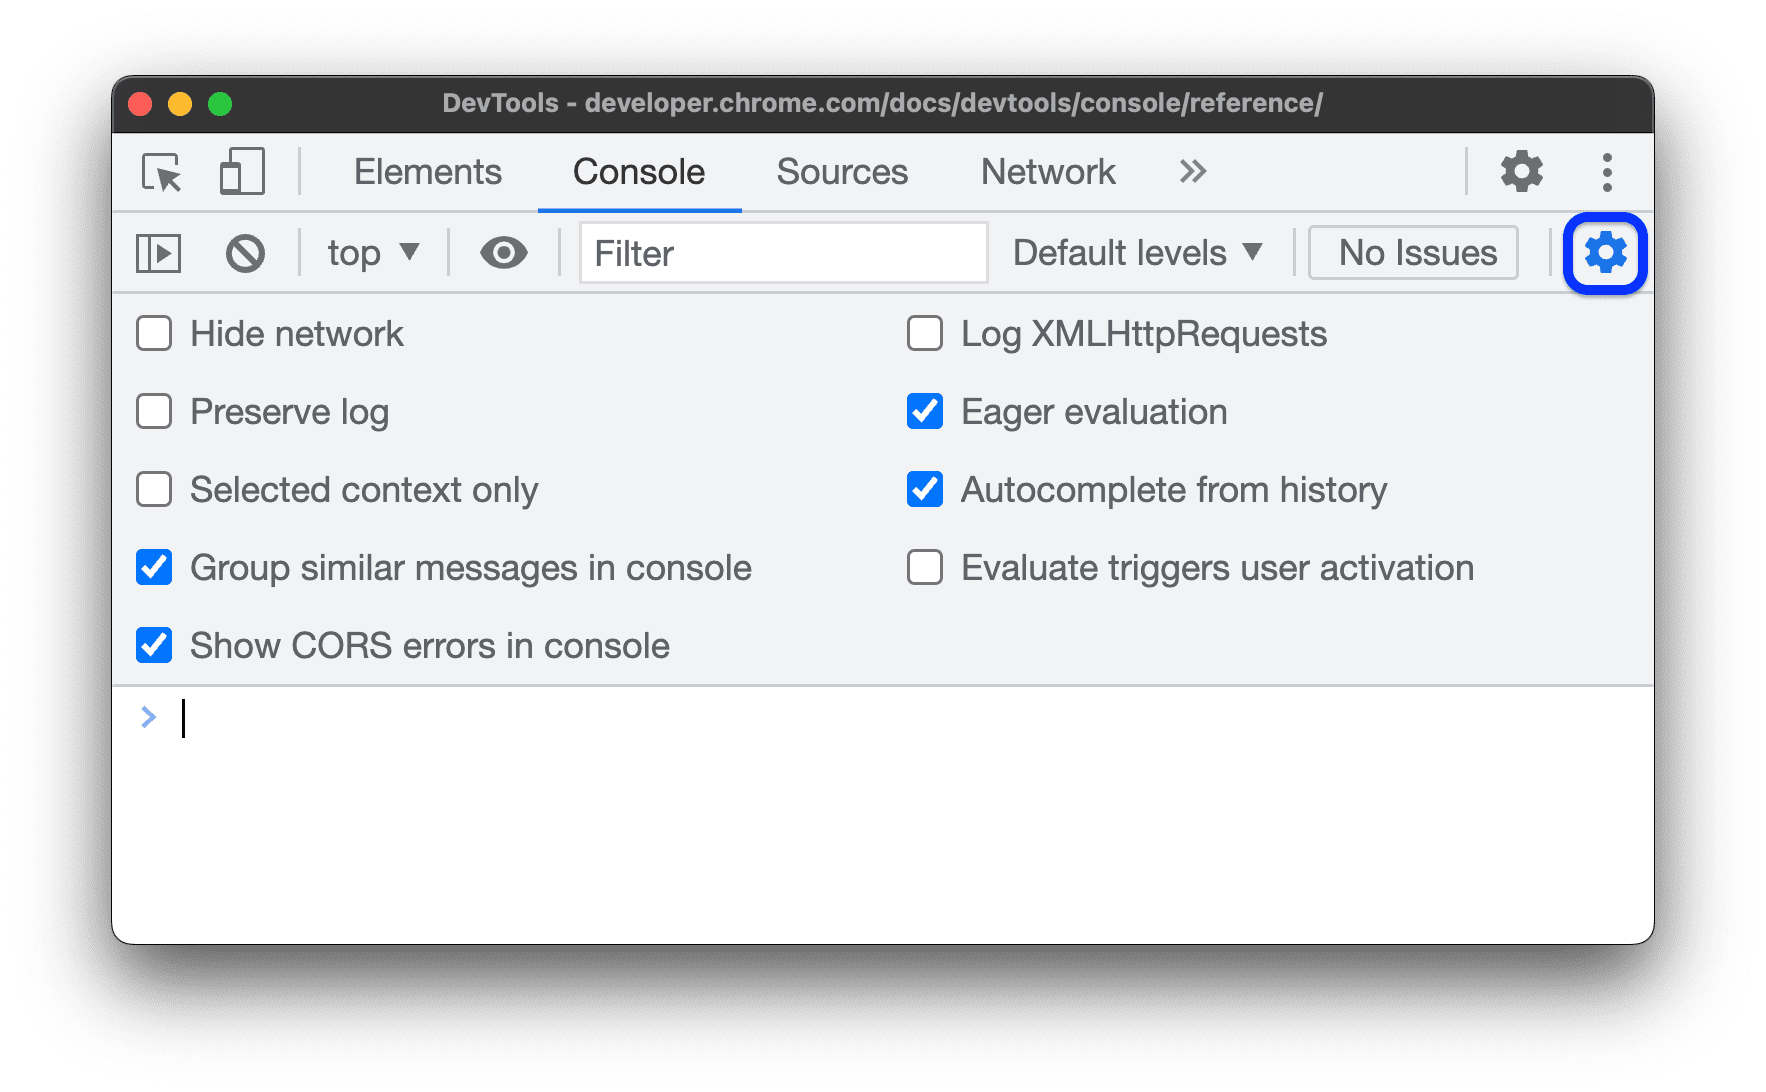The height and width of the screenshot is (1092, 1766).
Task: Click the No Issues button
Action: 1412,252
